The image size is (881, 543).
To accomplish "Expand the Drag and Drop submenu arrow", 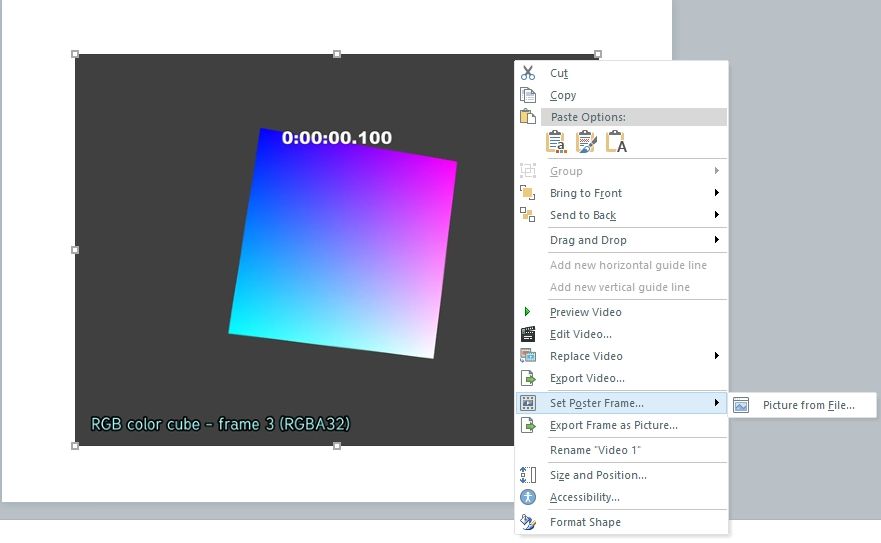I will pos(716,240).
